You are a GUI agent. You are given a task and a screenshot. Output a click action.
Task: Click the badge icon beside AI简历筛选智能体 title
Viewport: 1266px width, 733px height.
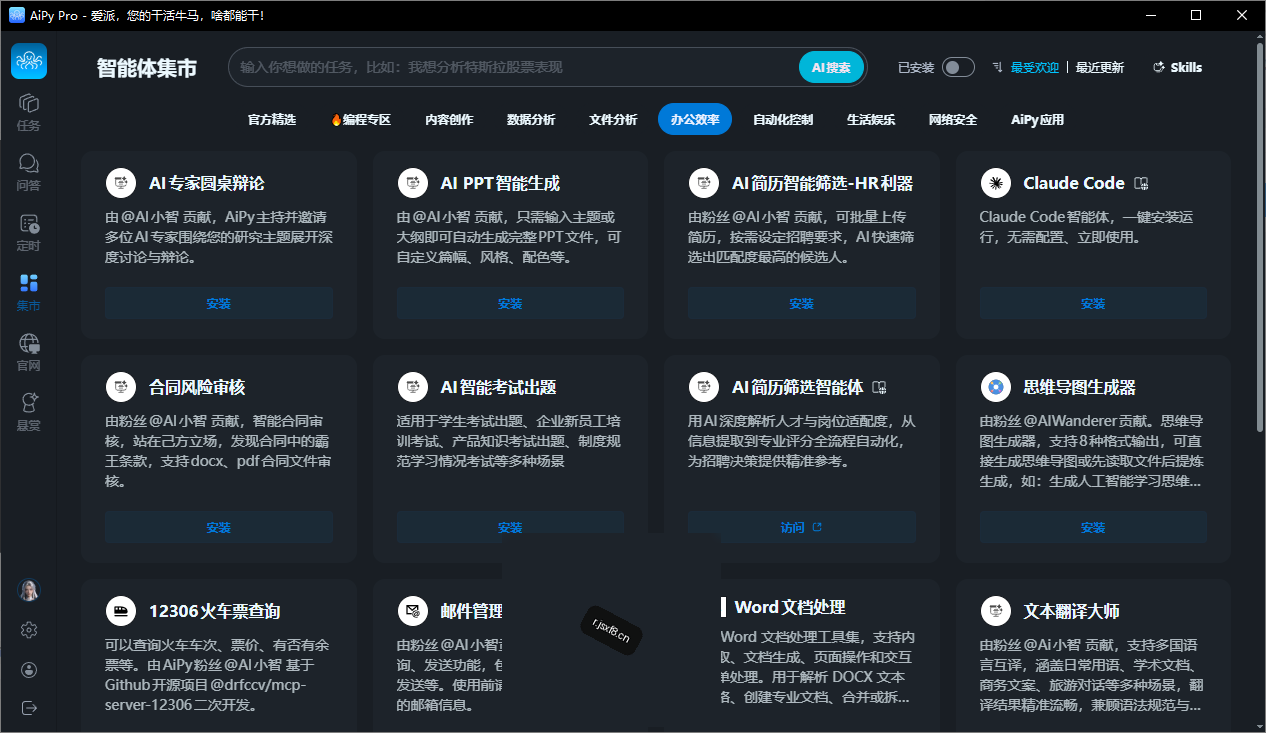tap(880, 387)
